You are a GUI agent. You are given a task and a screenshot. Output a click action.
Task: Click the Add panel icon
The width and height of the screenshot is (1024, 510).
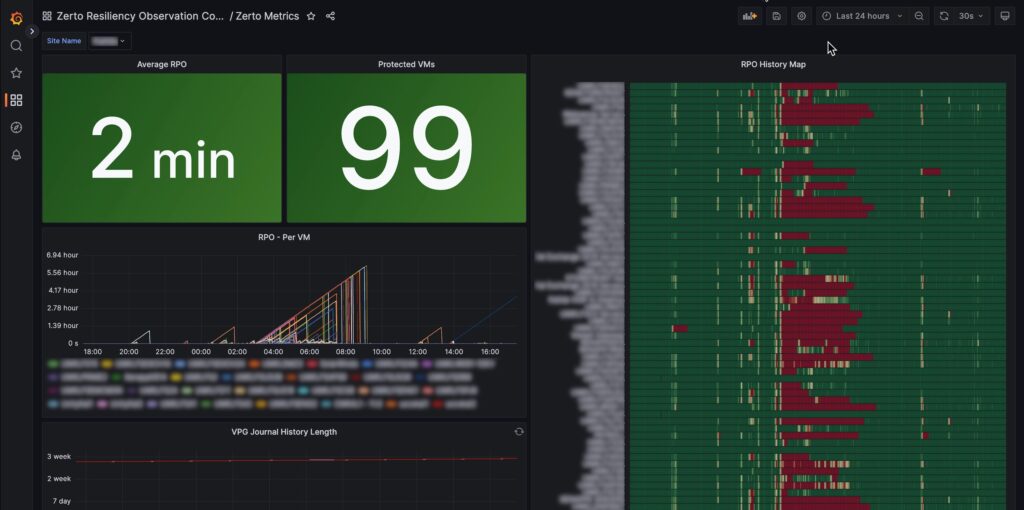750,16
